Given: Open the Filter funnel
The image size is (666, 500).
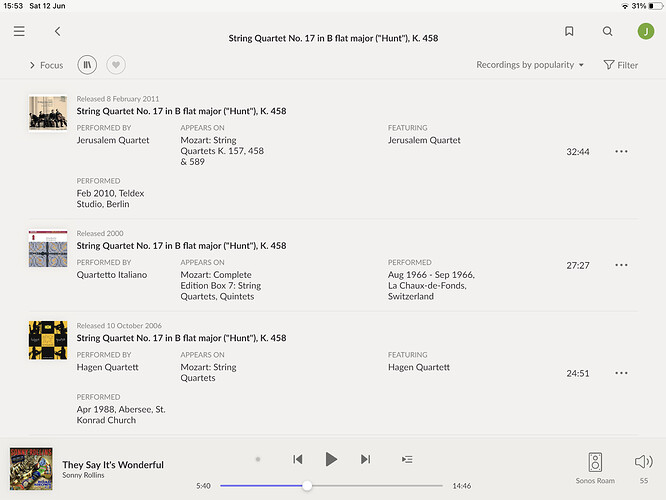Looking at the screenshot, I should [621, 65].
